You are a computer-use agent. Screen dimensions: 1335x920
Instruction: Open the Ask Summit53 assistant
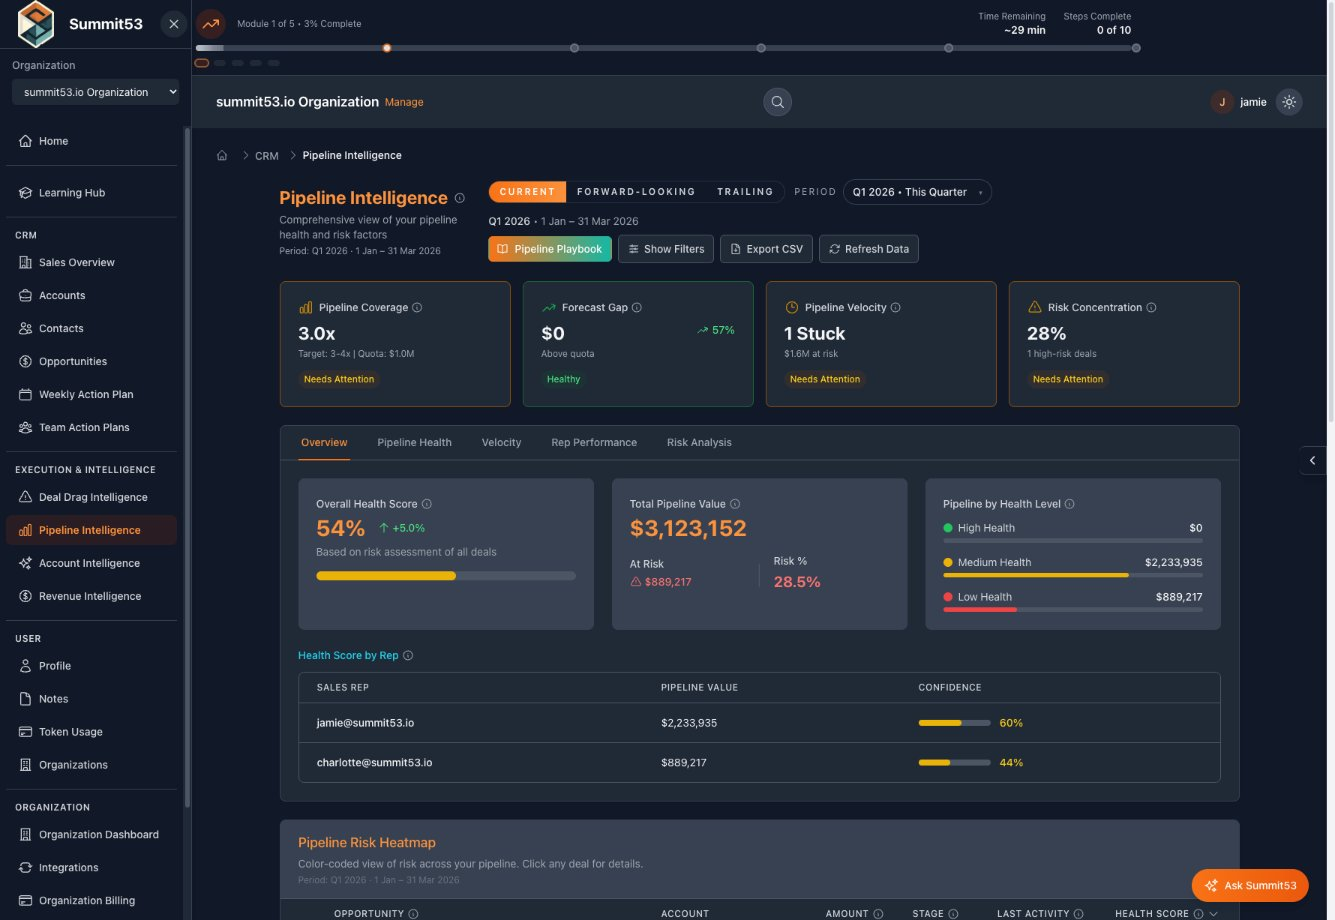coord(1250,885)
